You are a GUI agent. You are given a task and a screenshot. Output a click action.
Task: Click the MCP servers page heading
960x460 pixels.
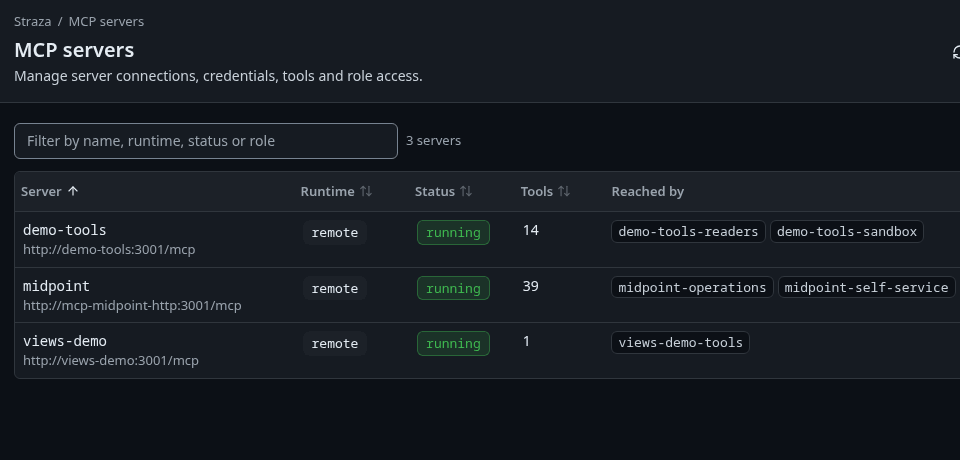(74, 50)
